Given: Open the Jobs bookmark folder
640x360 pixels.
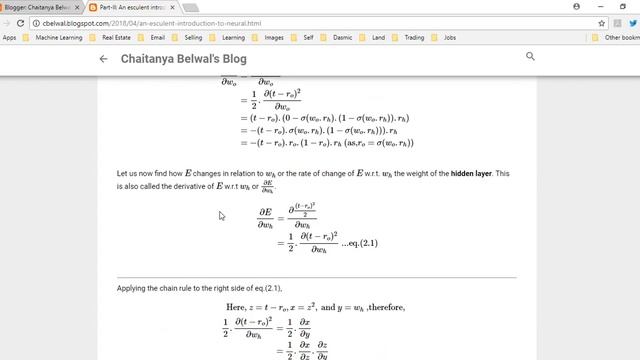Looking at the screenshot, I should pyautogui.click(x=444, y=38).
